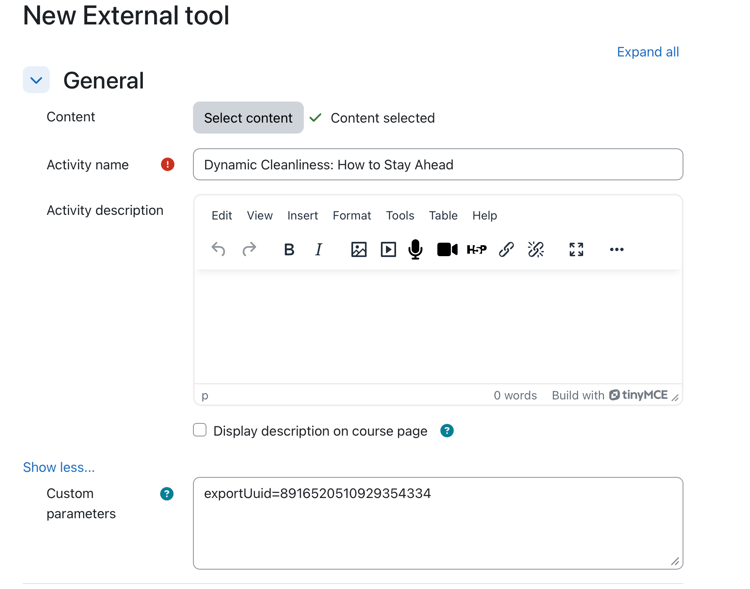Click the General section heading

tap(103, 80)
